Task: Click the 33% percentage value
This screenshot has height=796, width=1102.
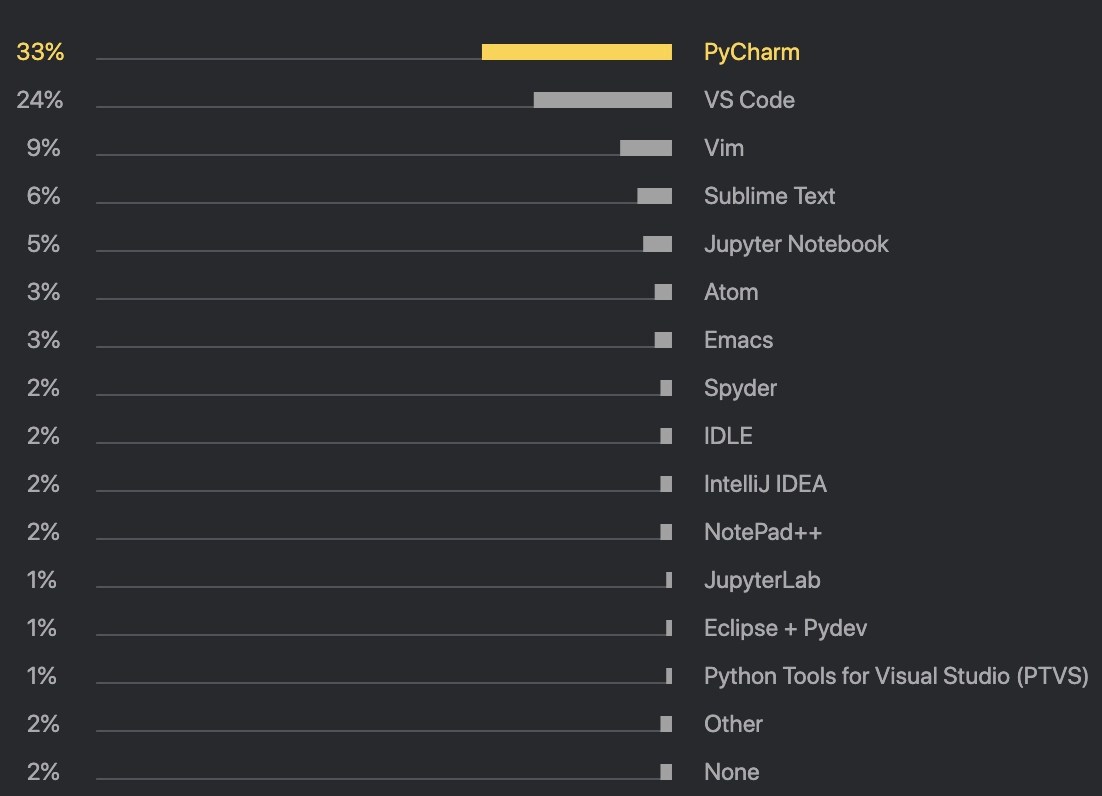Action: (x=40, y=52)
